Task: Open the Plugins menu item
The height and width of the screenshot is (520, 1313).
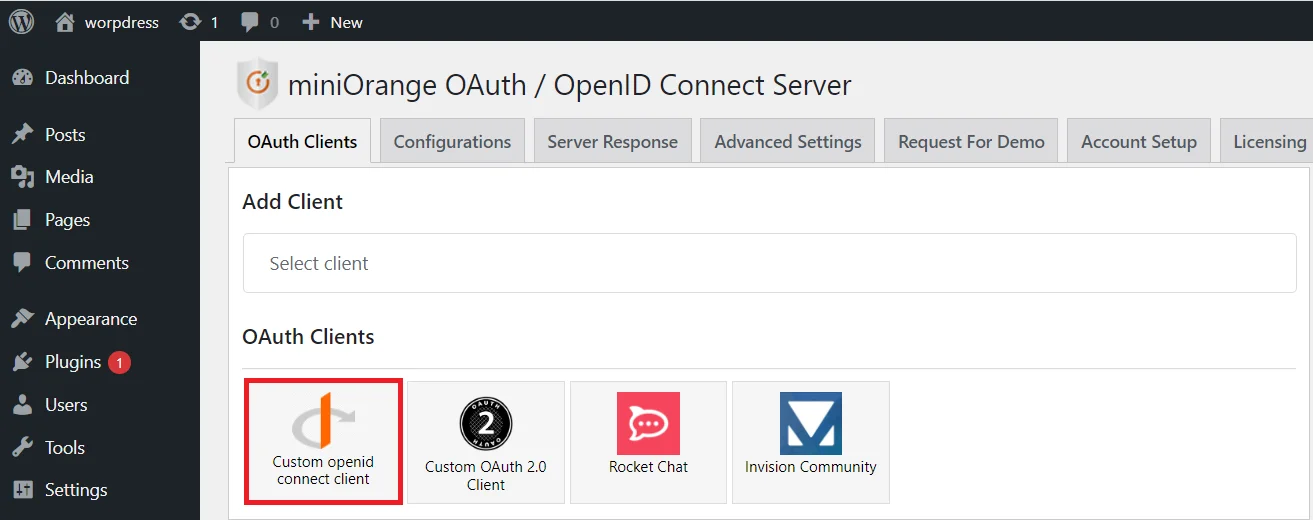Action: (73, 362)
